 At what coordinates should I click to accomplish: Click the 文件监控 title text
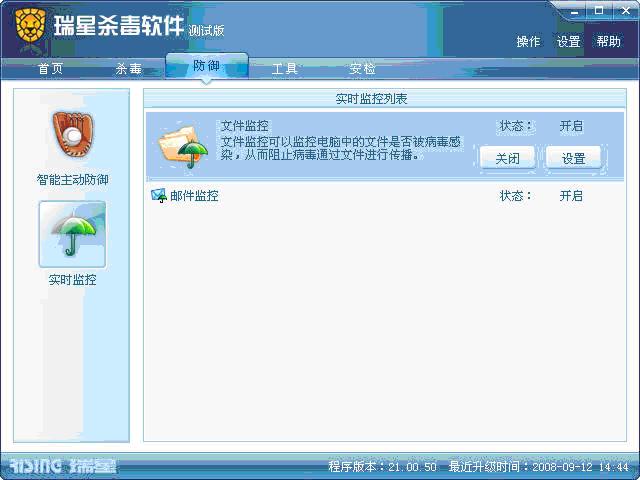click(244, 126)
